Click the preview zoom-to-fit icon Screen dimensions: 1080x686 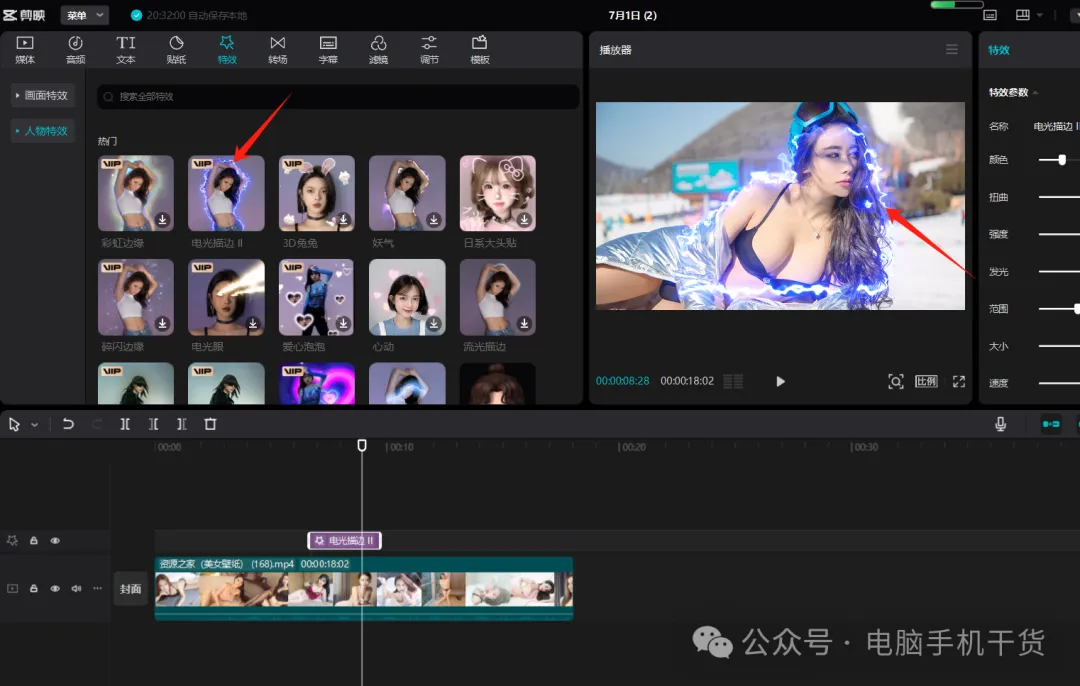pyautogui.click(x=895, y=382)
